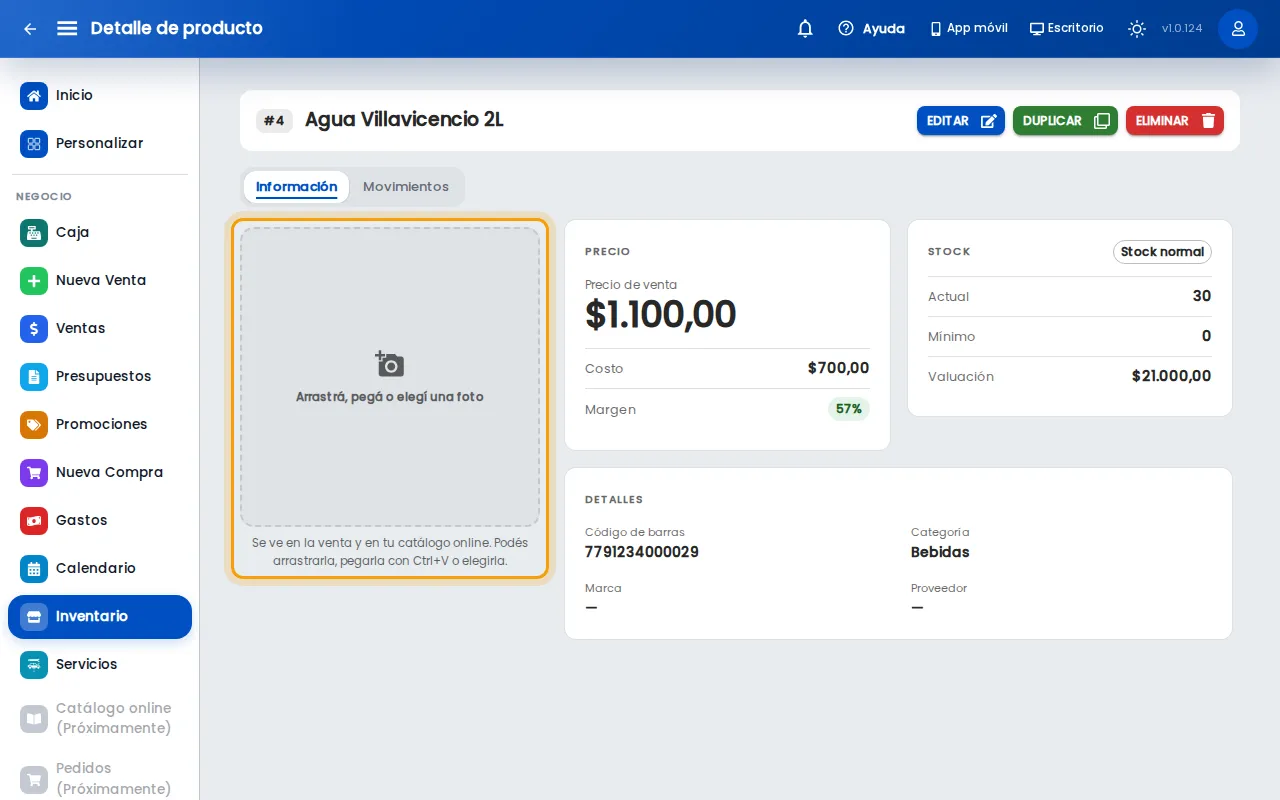1280x800 pixels.
Task: Toggle the hamburger menu icon
Action: click(x=67, y=28)
